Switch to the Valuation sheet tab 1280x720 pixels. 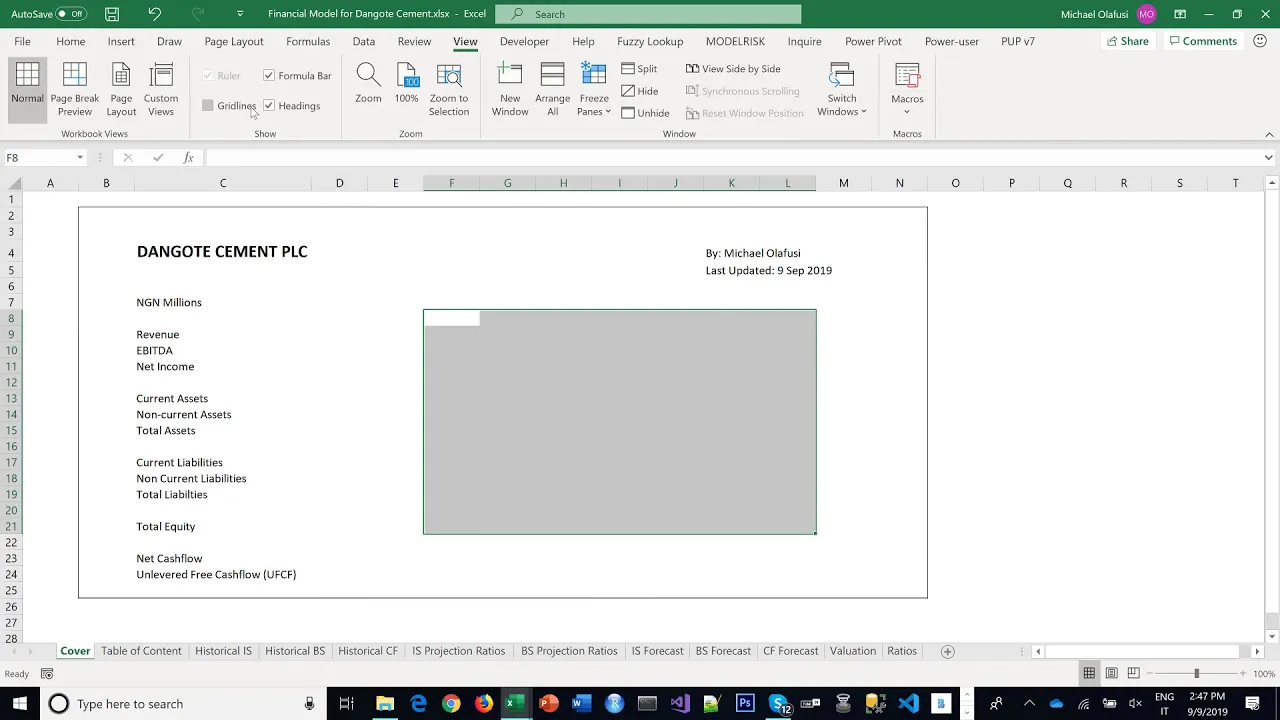click(x=853, y=651)
